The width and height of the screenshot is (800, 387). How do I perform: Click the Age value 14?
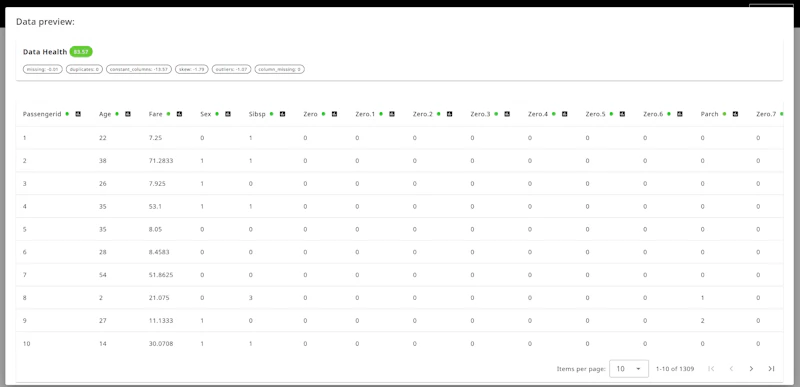103,344
